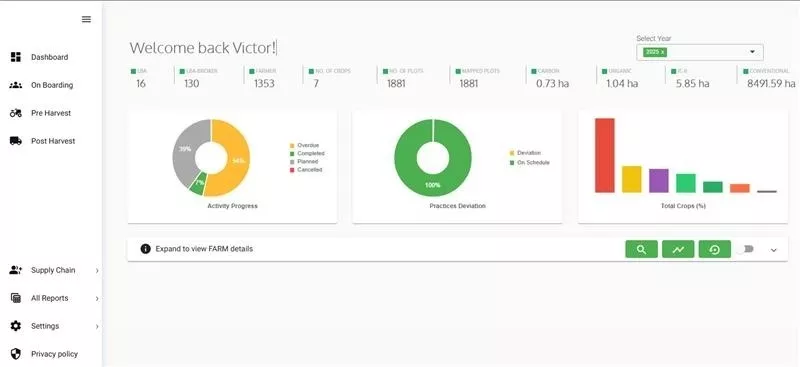Open the Settings menu item
Screen dimensions: 800x367
[45, 326]
